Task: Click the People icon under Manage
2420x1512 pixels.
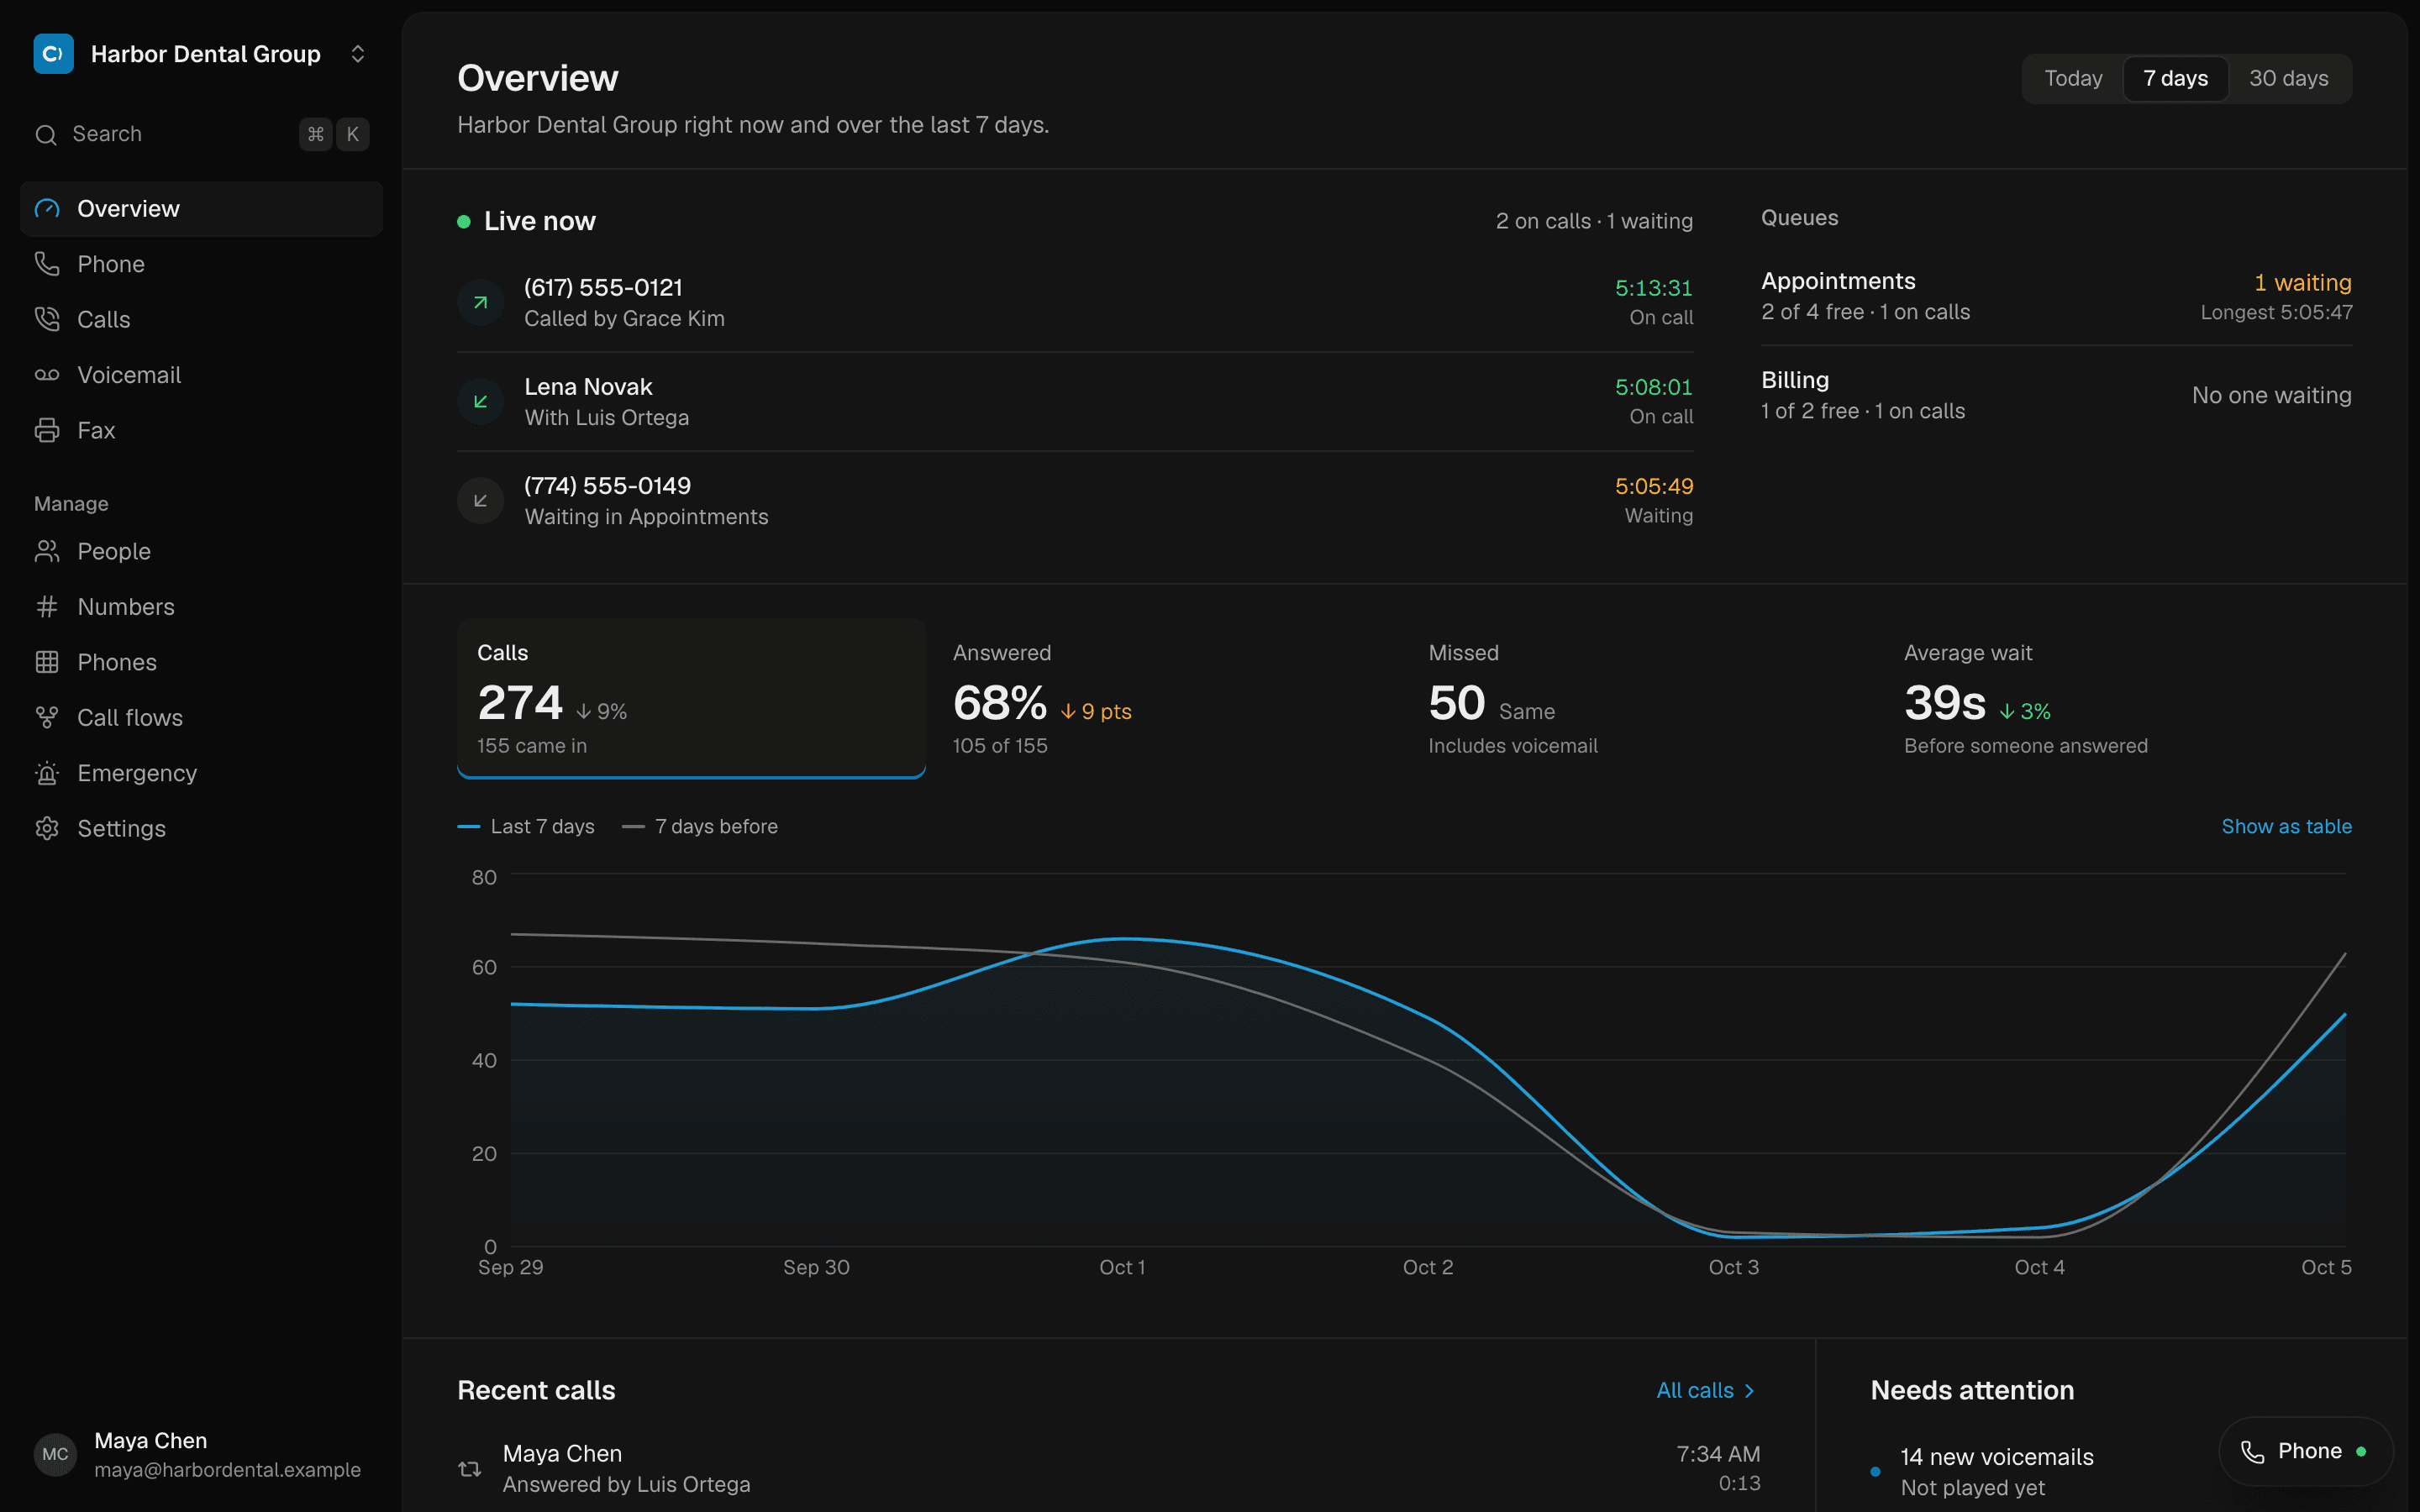Action: point(47,551)
